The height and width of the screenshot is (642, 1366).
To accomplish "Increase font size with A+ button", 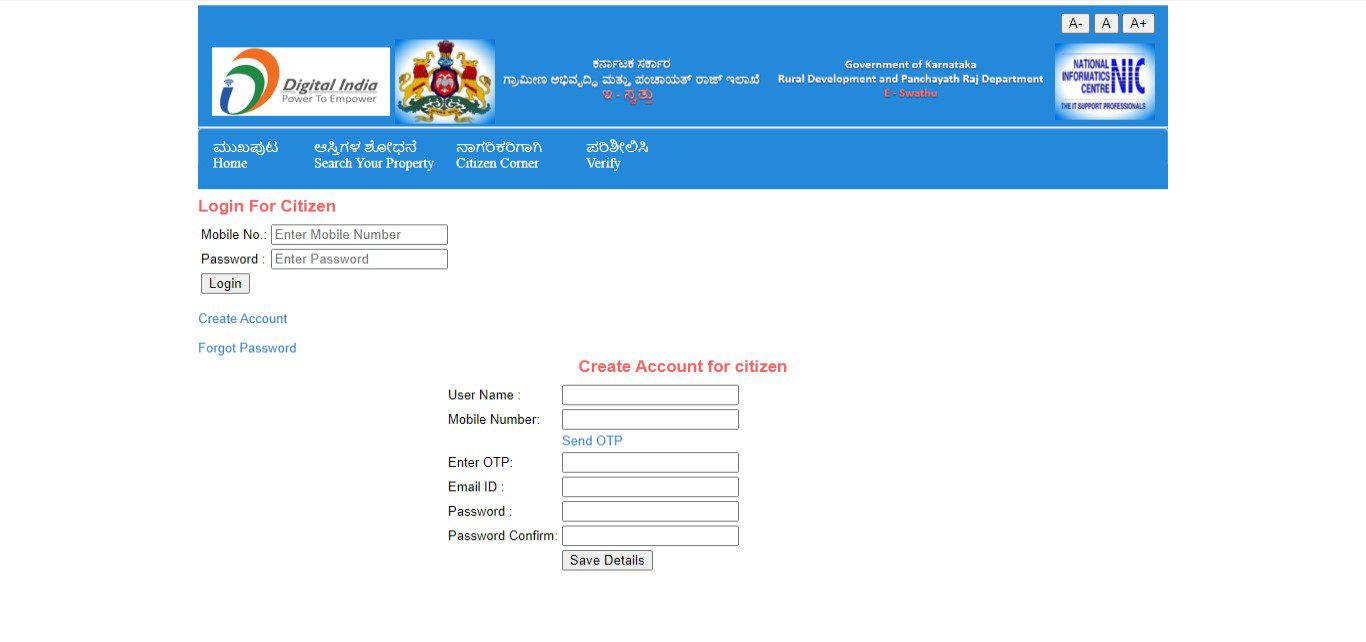I will (1138, 23).
